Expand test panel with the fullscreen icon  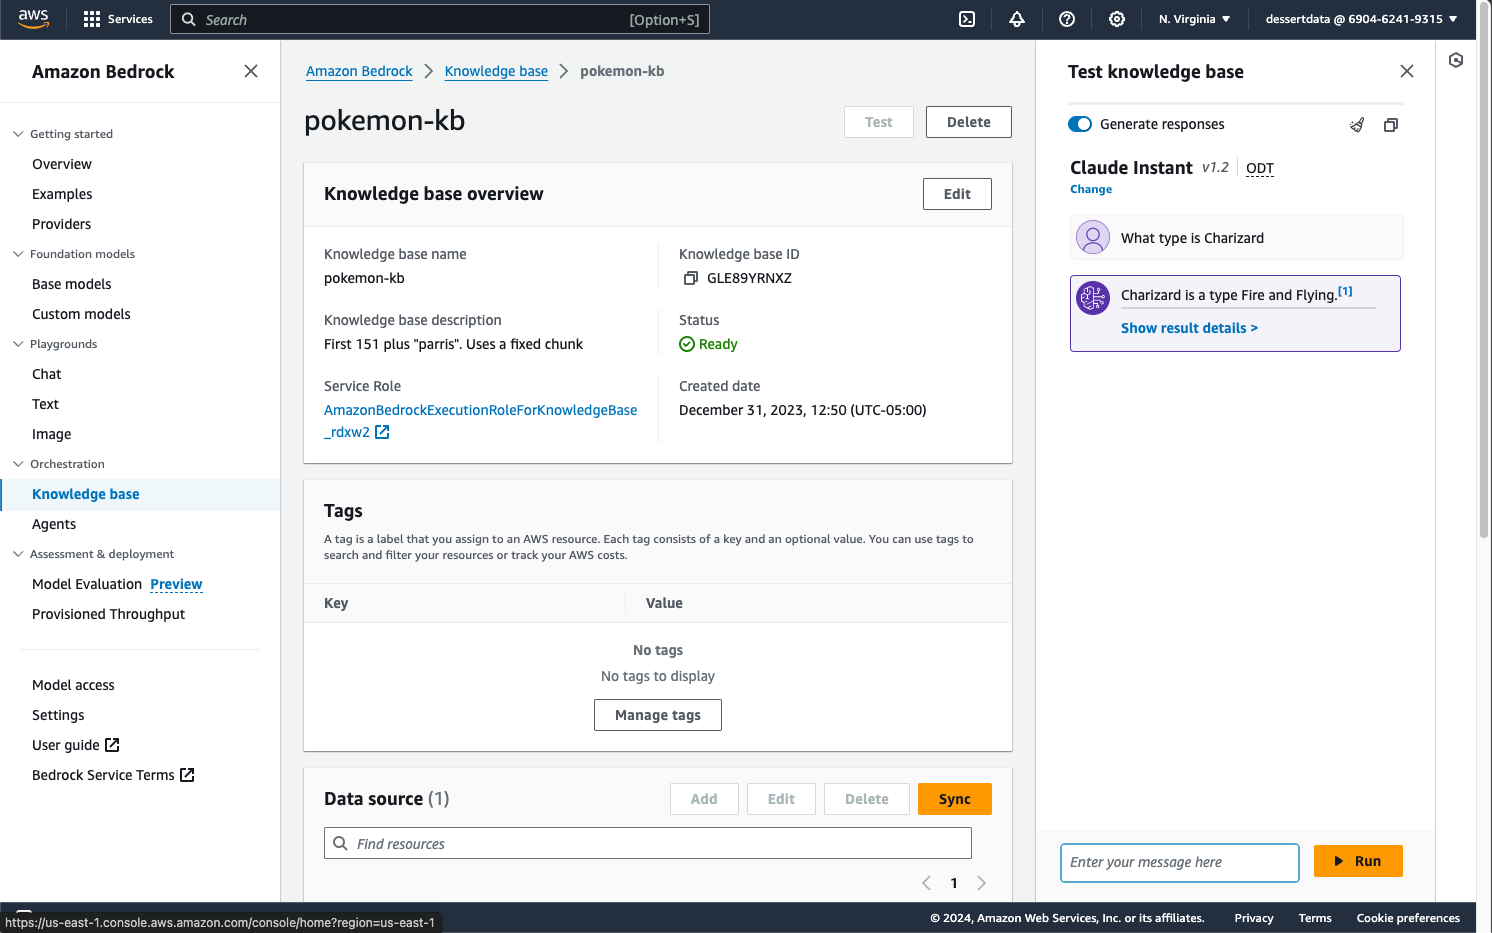tap(1391, 125)
